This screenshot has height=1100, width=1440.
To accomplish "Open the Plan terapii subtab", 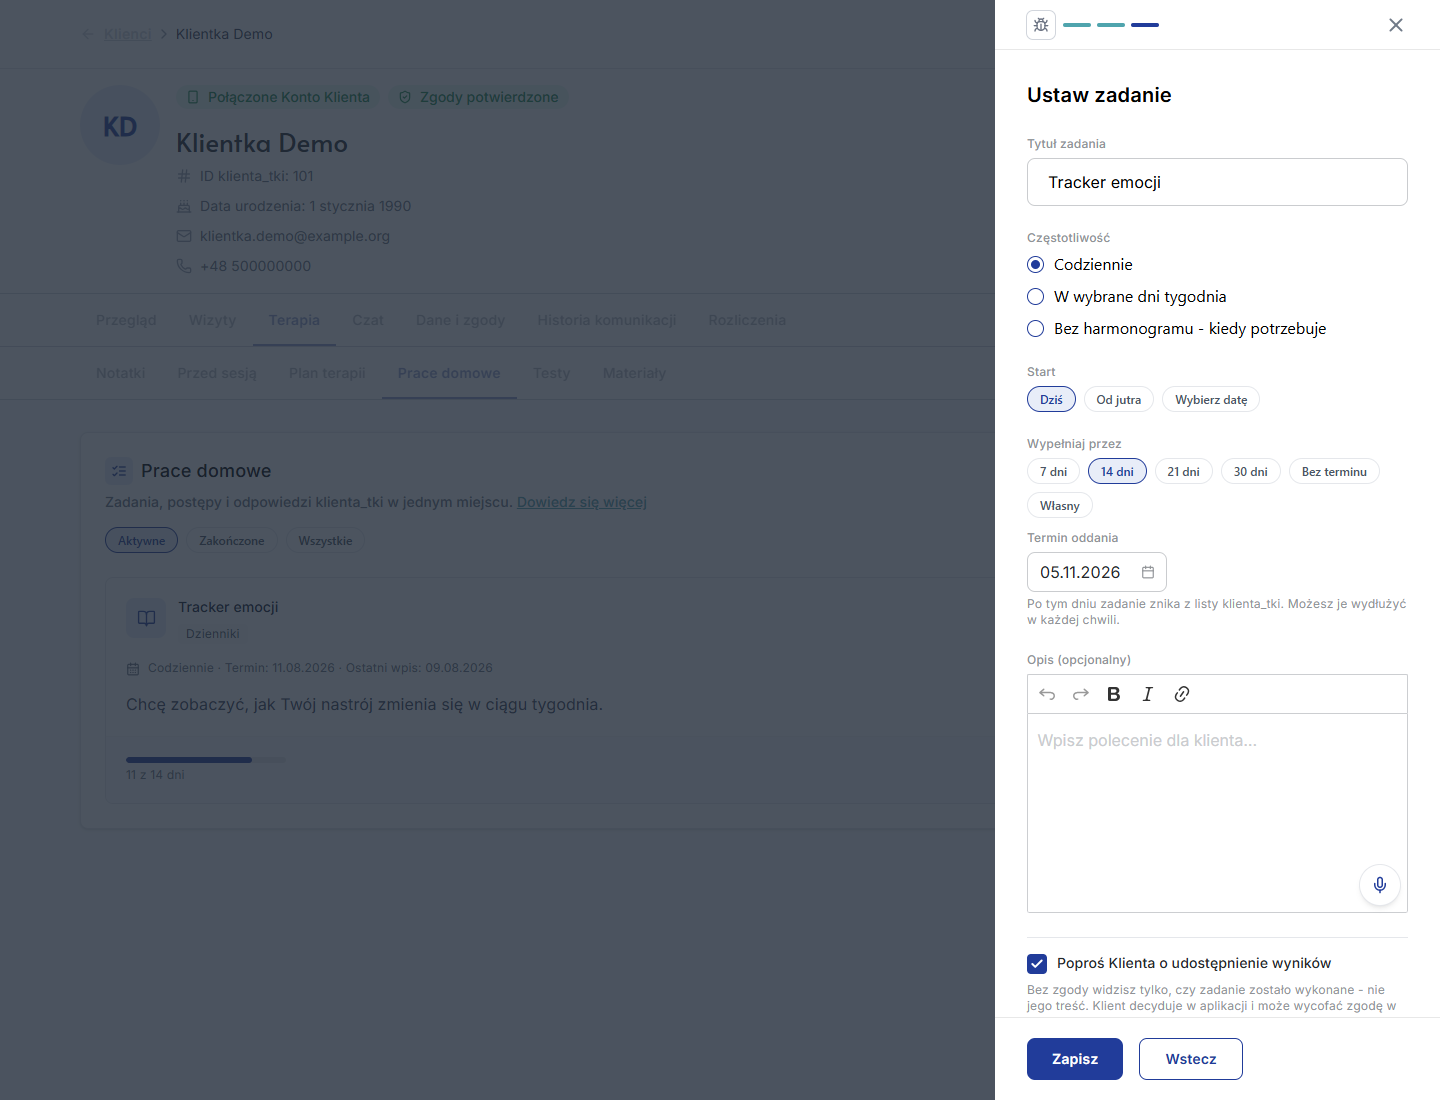I will point(327,373).
